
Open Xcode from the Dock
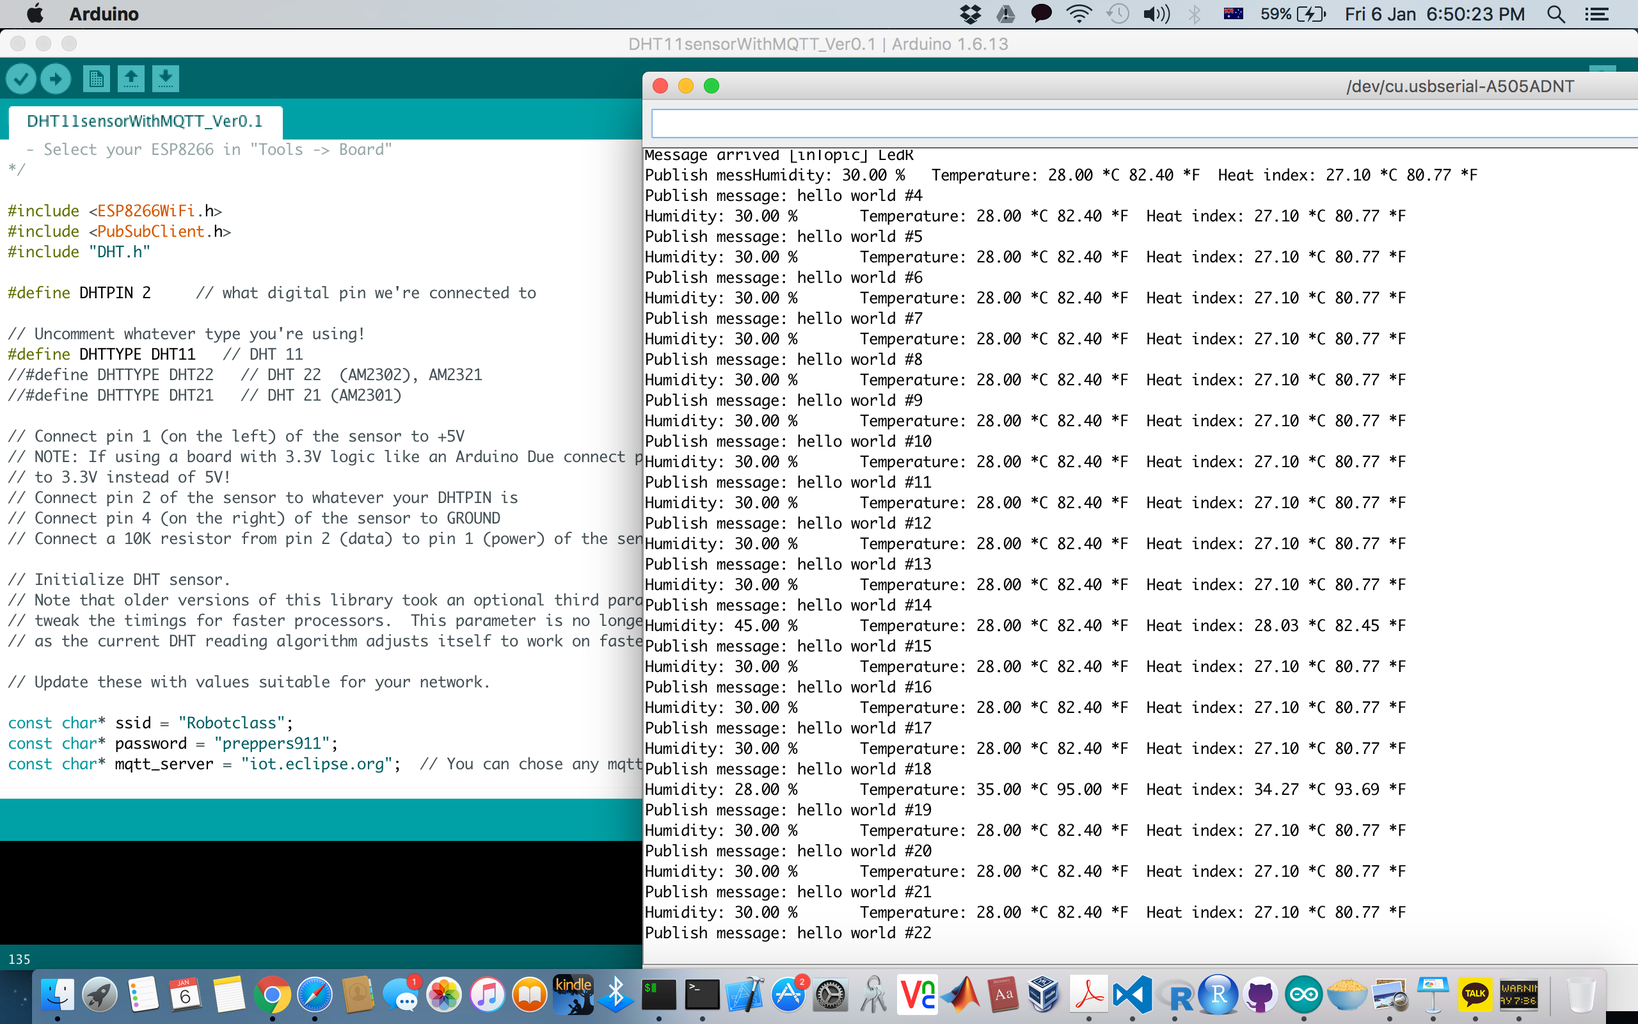[745, 995]
